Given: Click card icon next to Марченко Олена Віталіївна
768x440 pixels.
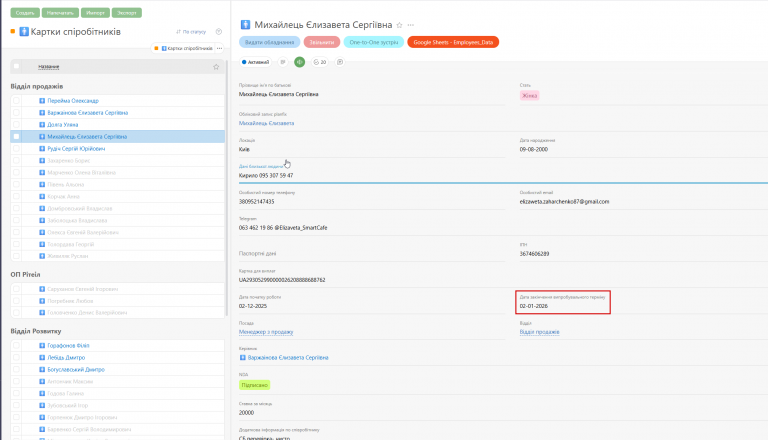Looking at the screenshot, I should coord(42,172).
